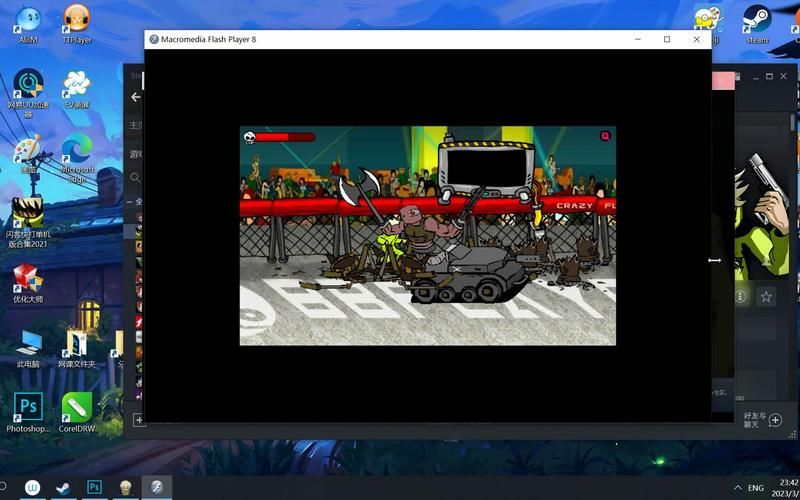Maximize the Macromedia Flash Player window
800x500 pixels.
pos(667,39)
